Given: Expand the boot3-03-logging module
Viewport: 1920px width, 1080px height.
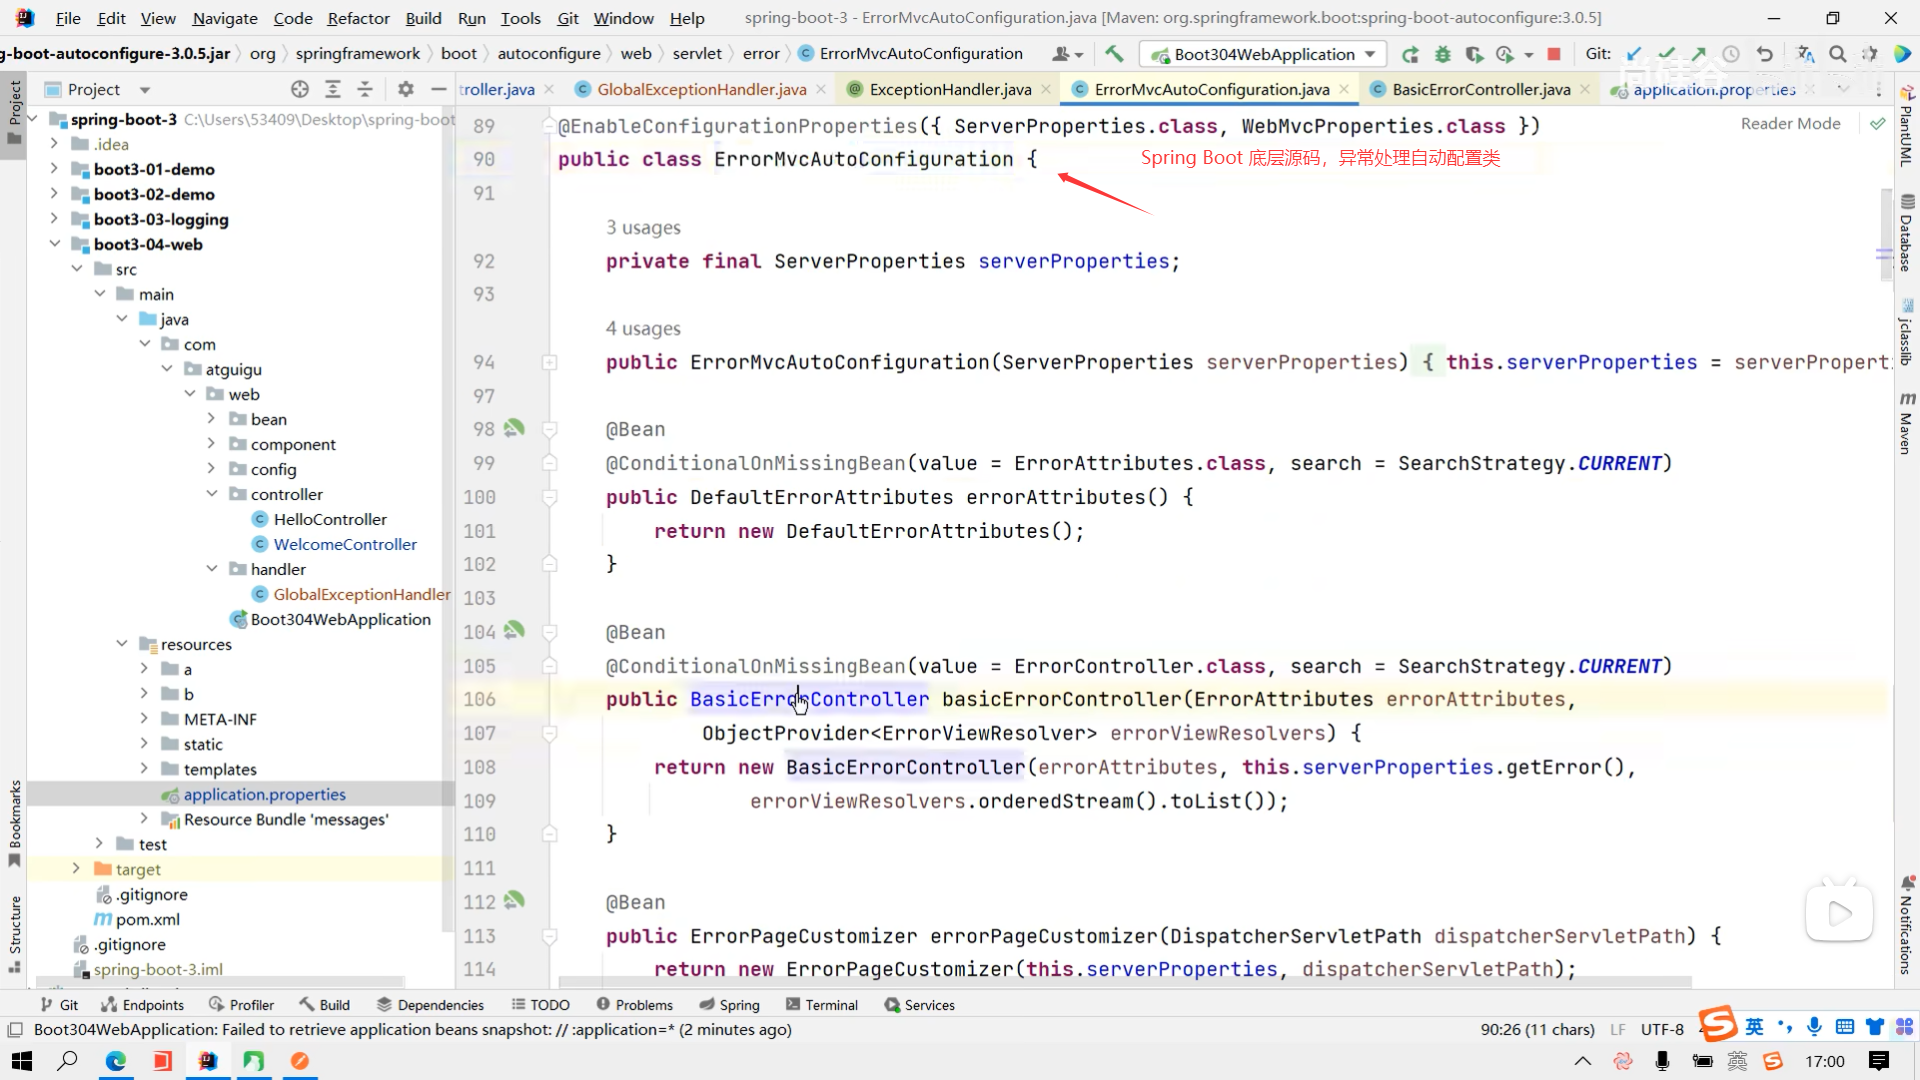Looking at the screenshot, I should click(55, 219).
